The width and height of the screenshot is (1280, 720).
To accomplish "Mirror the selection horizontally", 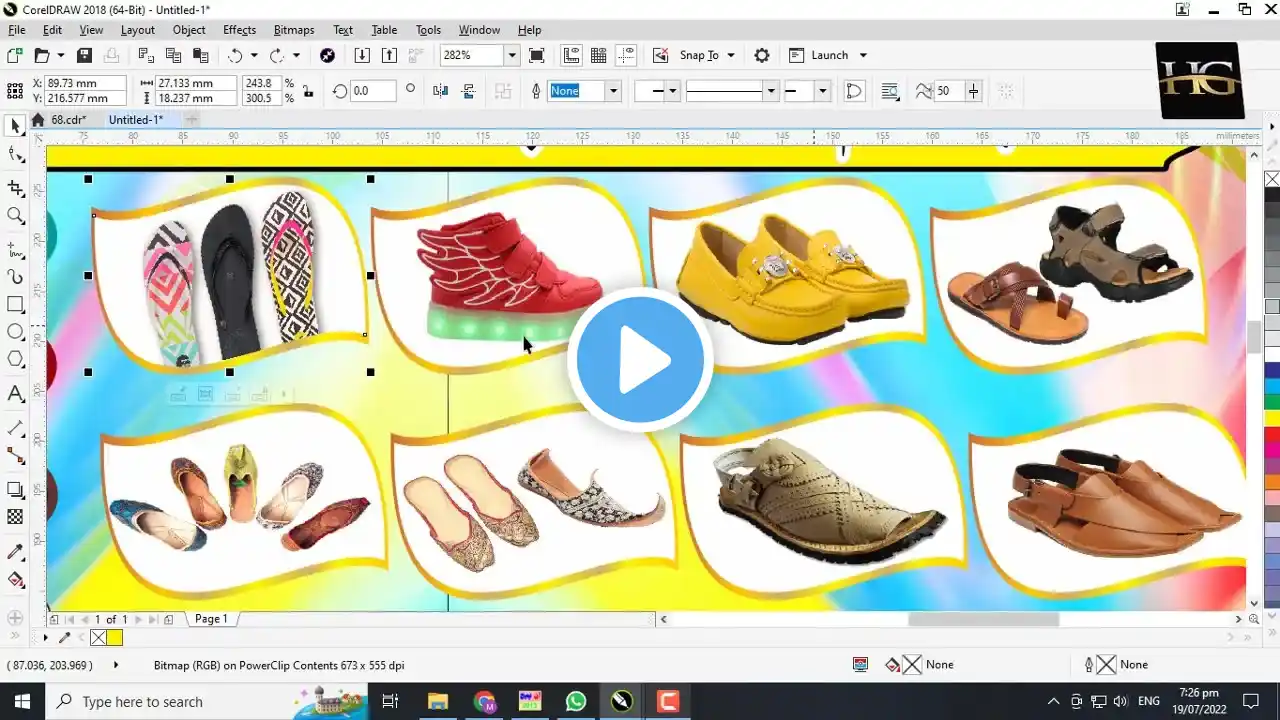I will (x=441, y=90).
